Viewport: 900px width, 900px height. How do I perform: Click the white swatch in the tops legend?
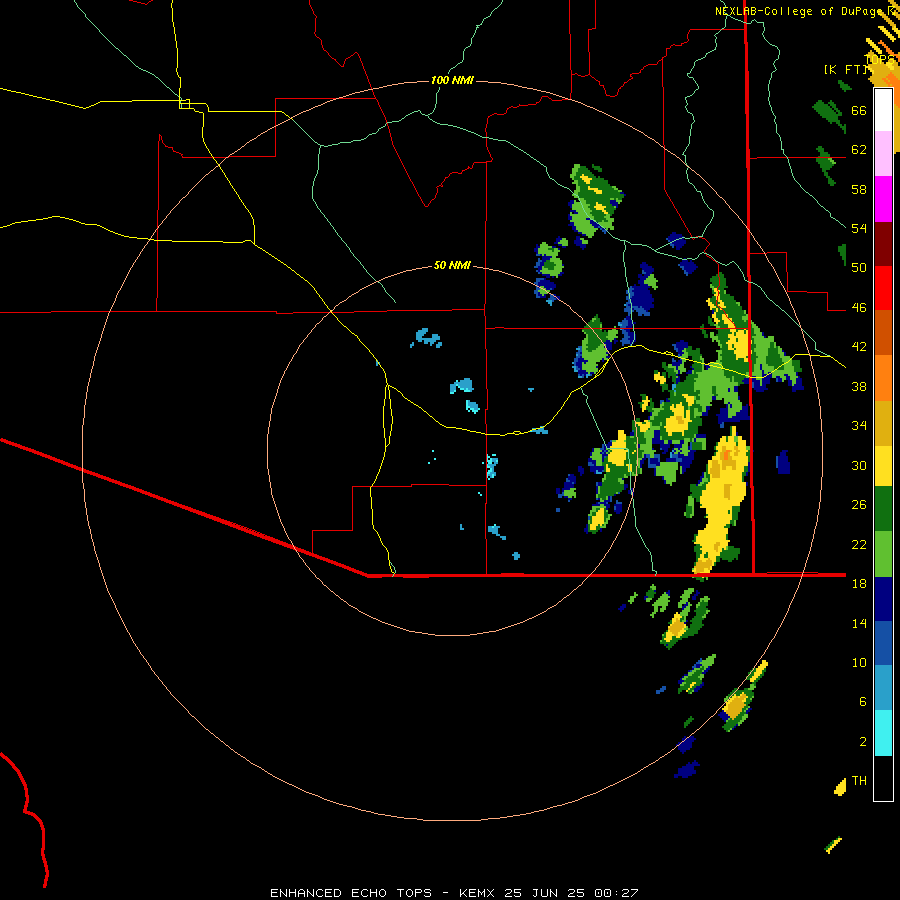[x=883, y=110]
